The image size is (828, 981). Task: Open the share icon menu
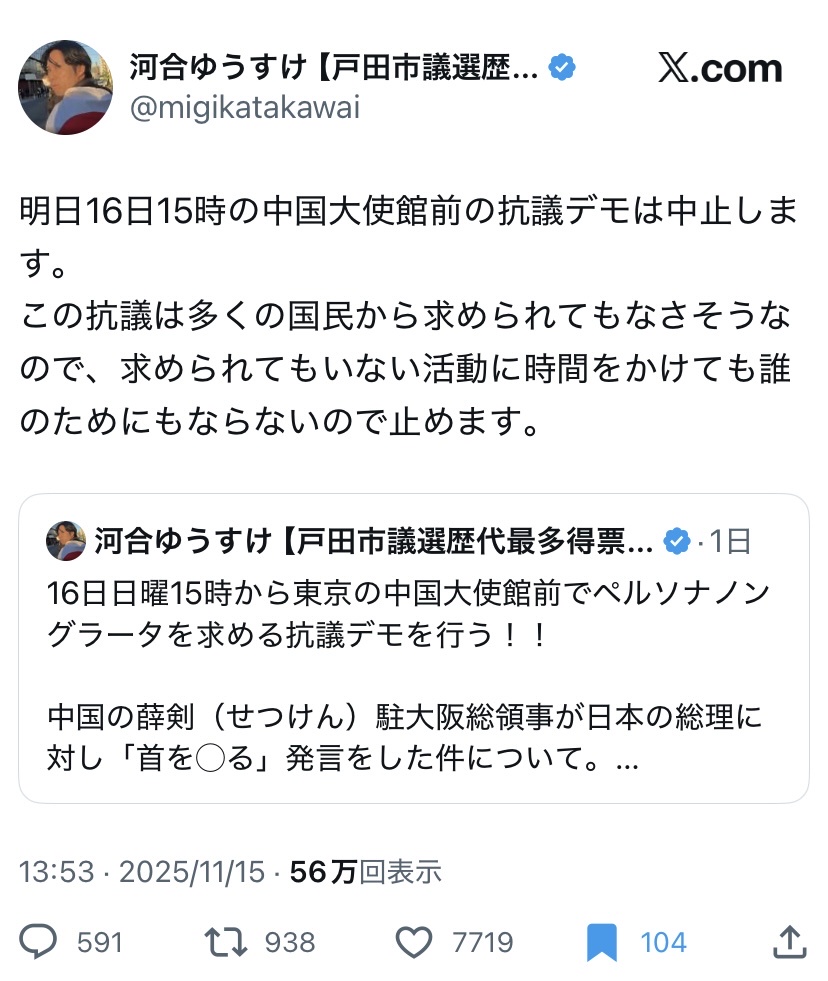(x=790, y=941)
